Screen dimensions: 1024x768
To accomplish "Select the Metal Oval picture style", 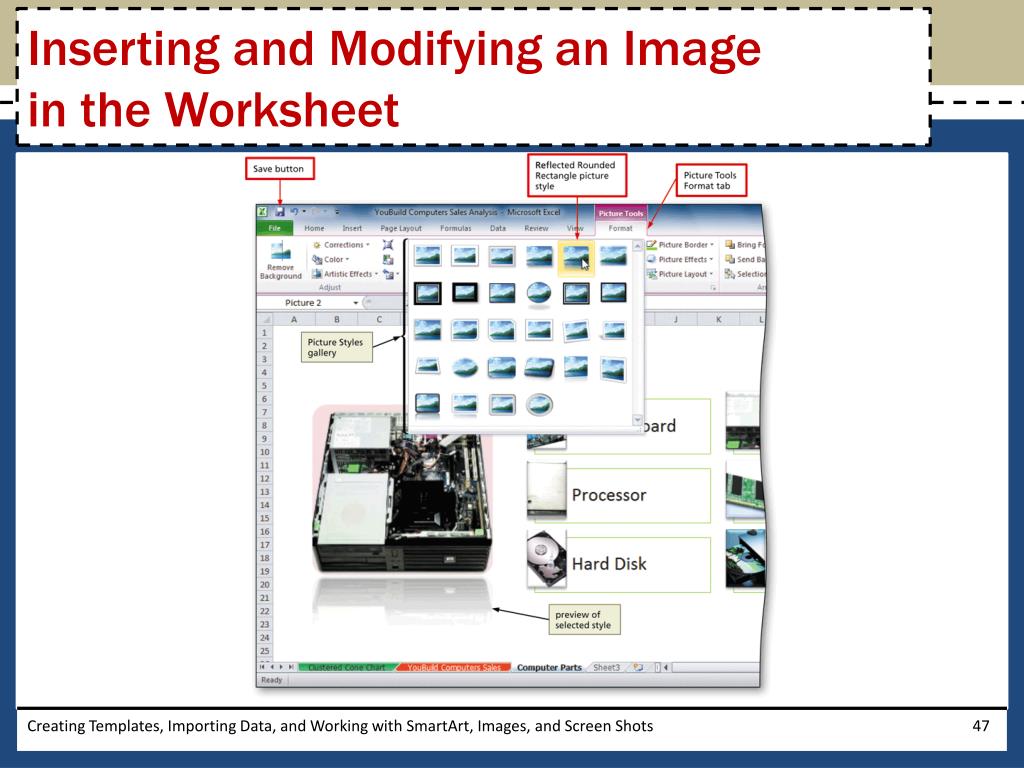I will click(x=539, y=405).
